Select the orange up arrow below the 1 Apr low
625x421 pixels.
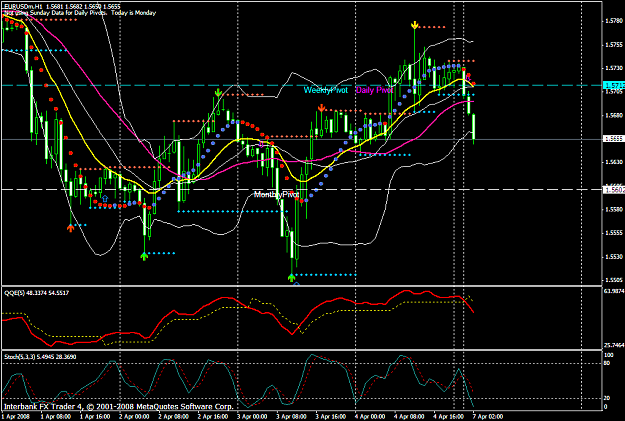click(71, 228)
